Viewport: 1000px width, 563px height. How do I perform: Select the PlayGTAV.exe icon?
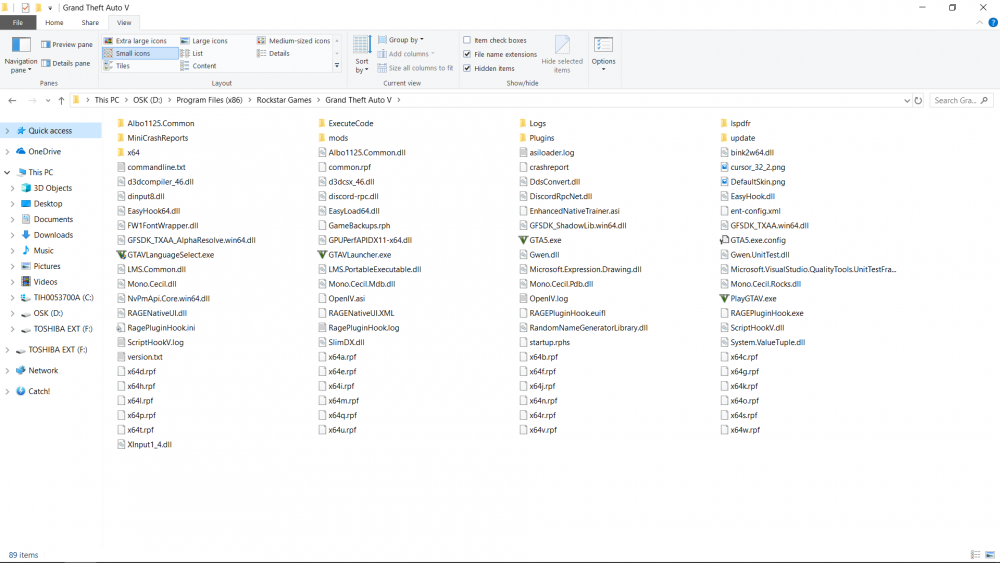coord(724,298)
